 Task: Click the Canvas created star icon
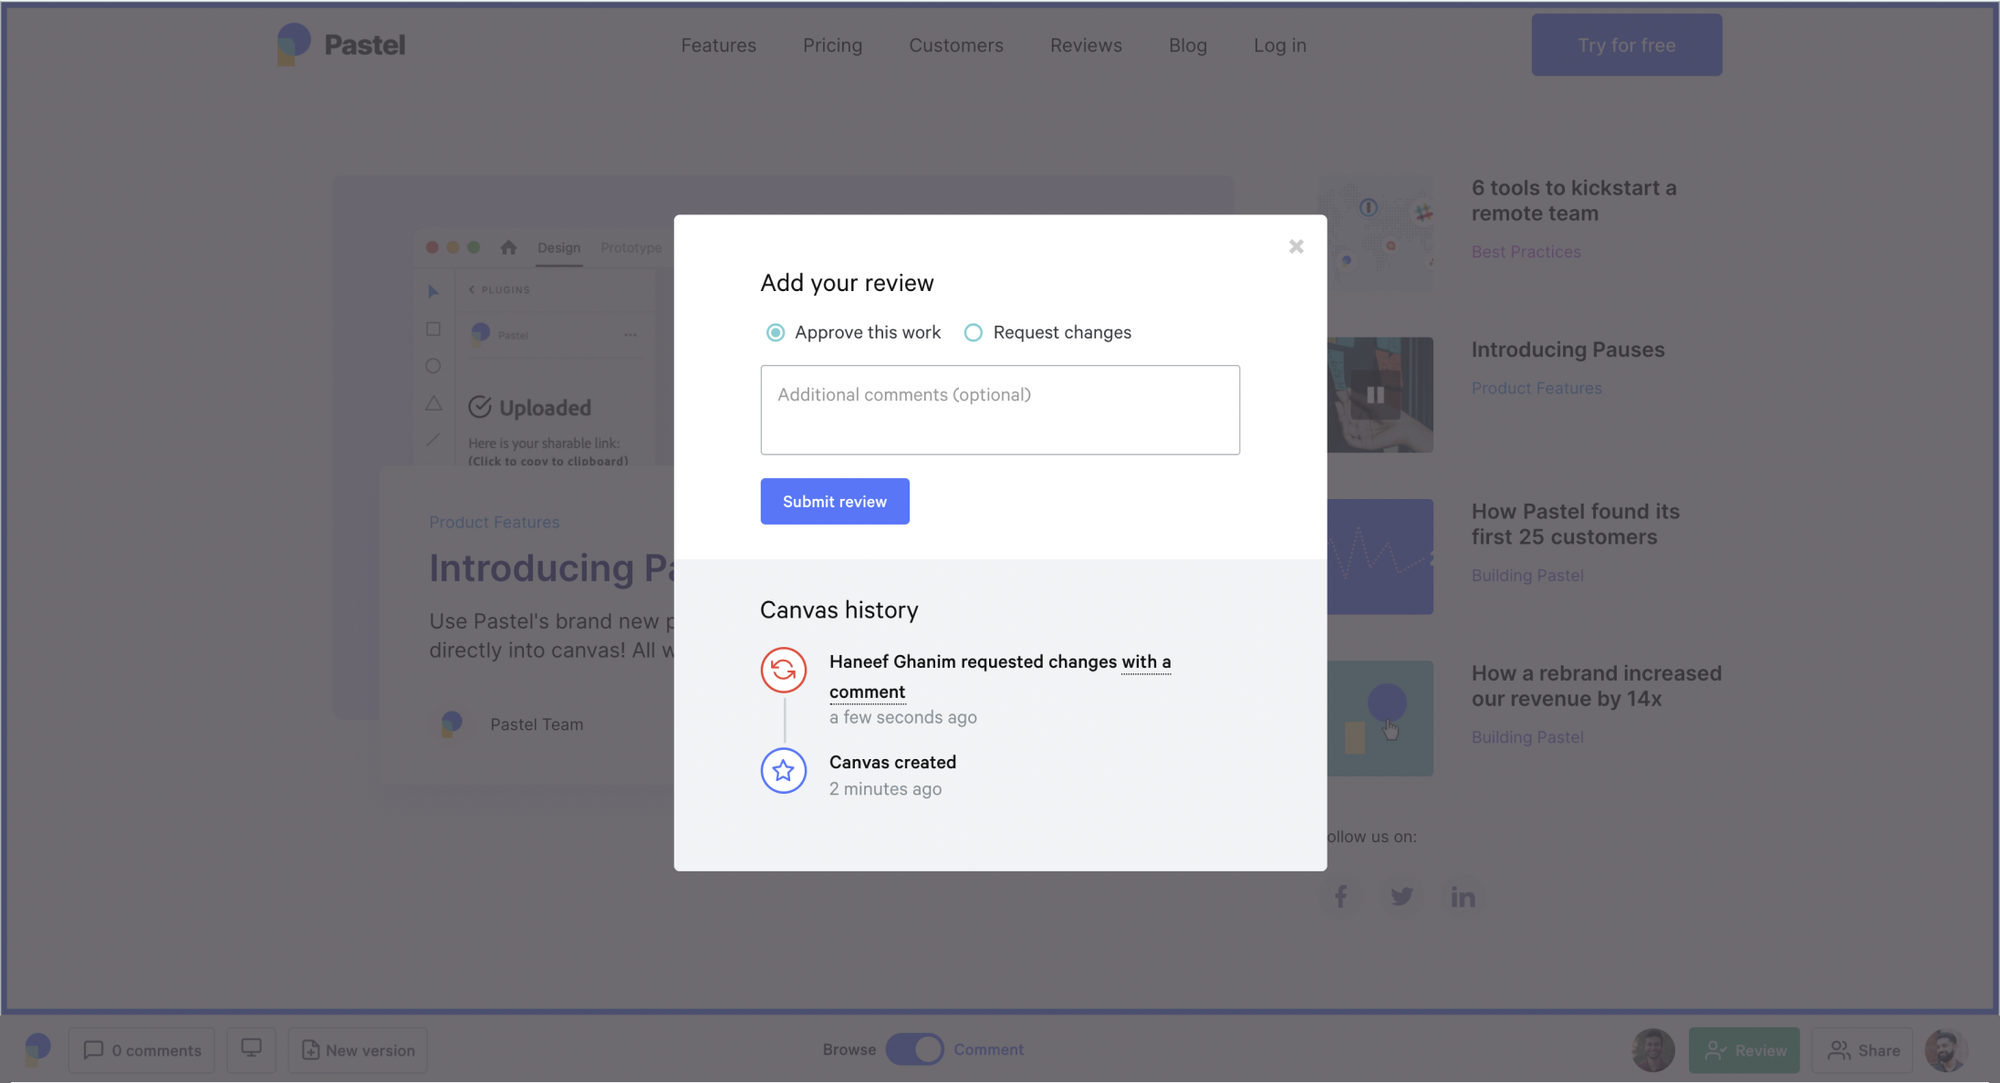784,771
